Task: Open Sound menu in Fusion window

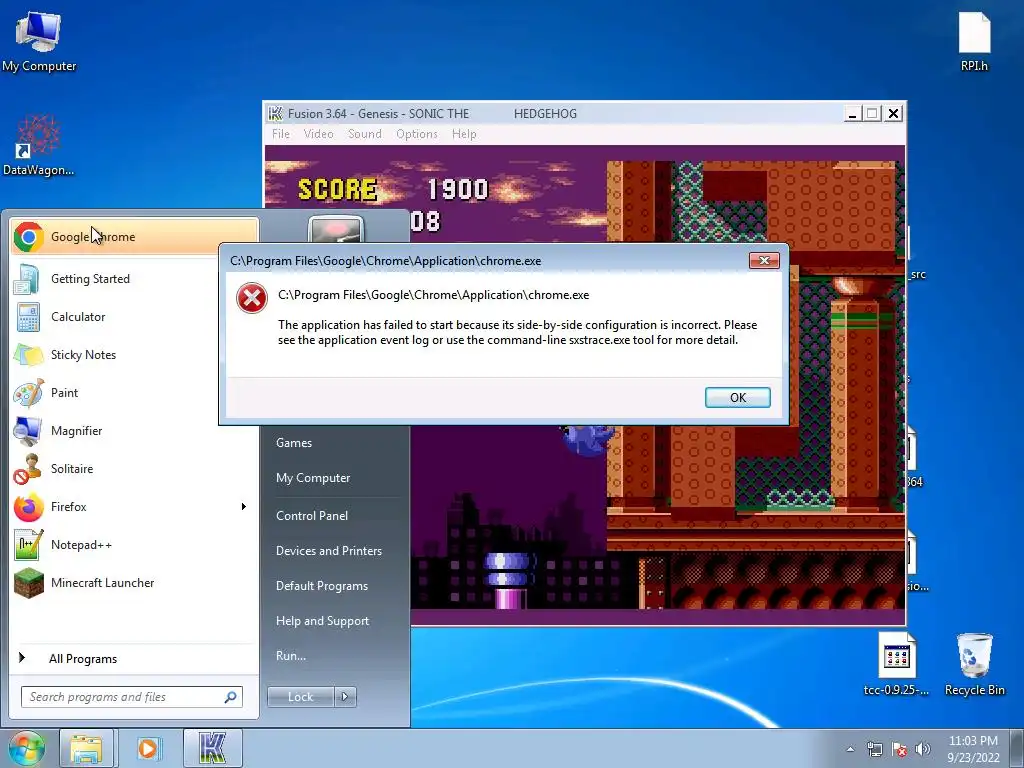Action: [364, 134]
